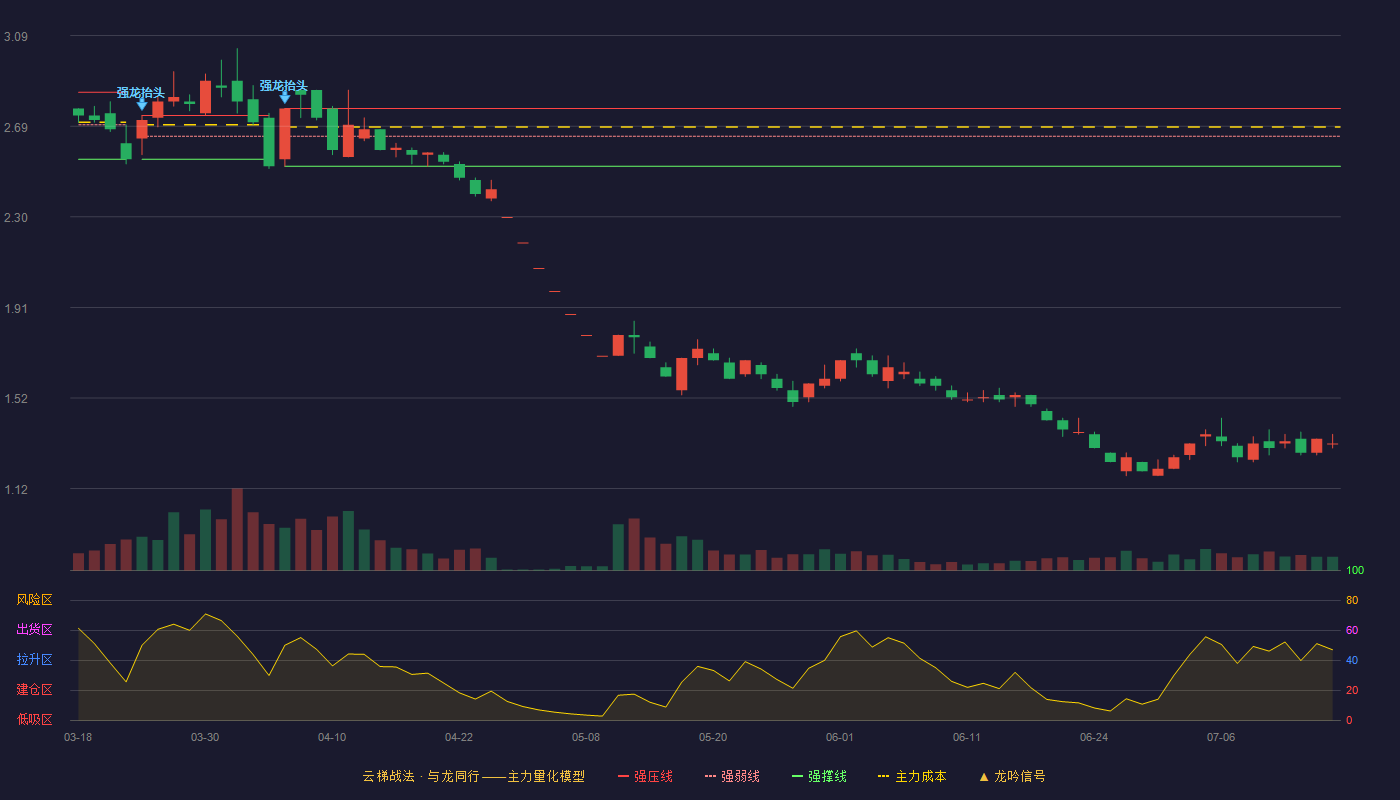
Task: Click the first 强龙抬头 arrow marker
Action: point(142,104)
